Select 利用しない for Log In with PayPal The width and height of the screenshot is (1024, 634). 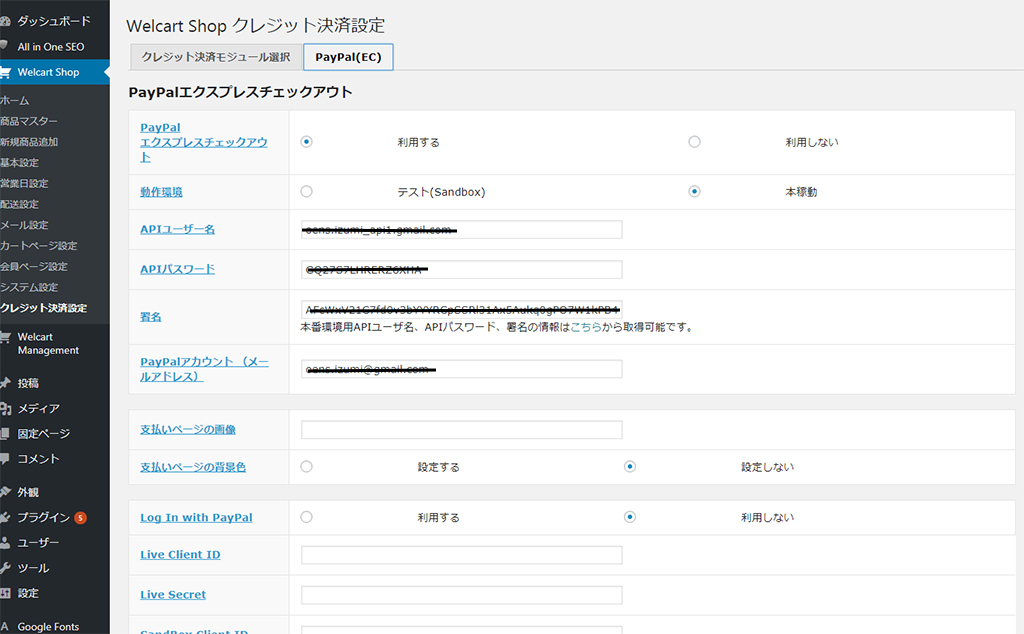[x=630, y=516]
